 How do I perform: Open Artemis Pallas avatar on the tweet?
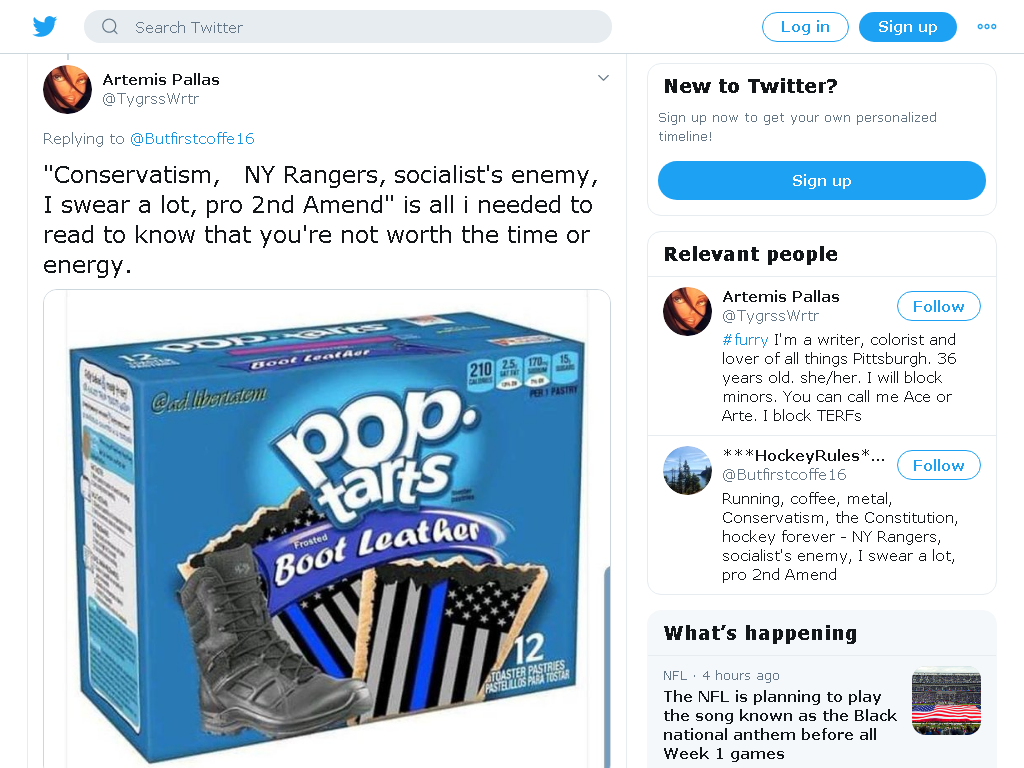67,89
